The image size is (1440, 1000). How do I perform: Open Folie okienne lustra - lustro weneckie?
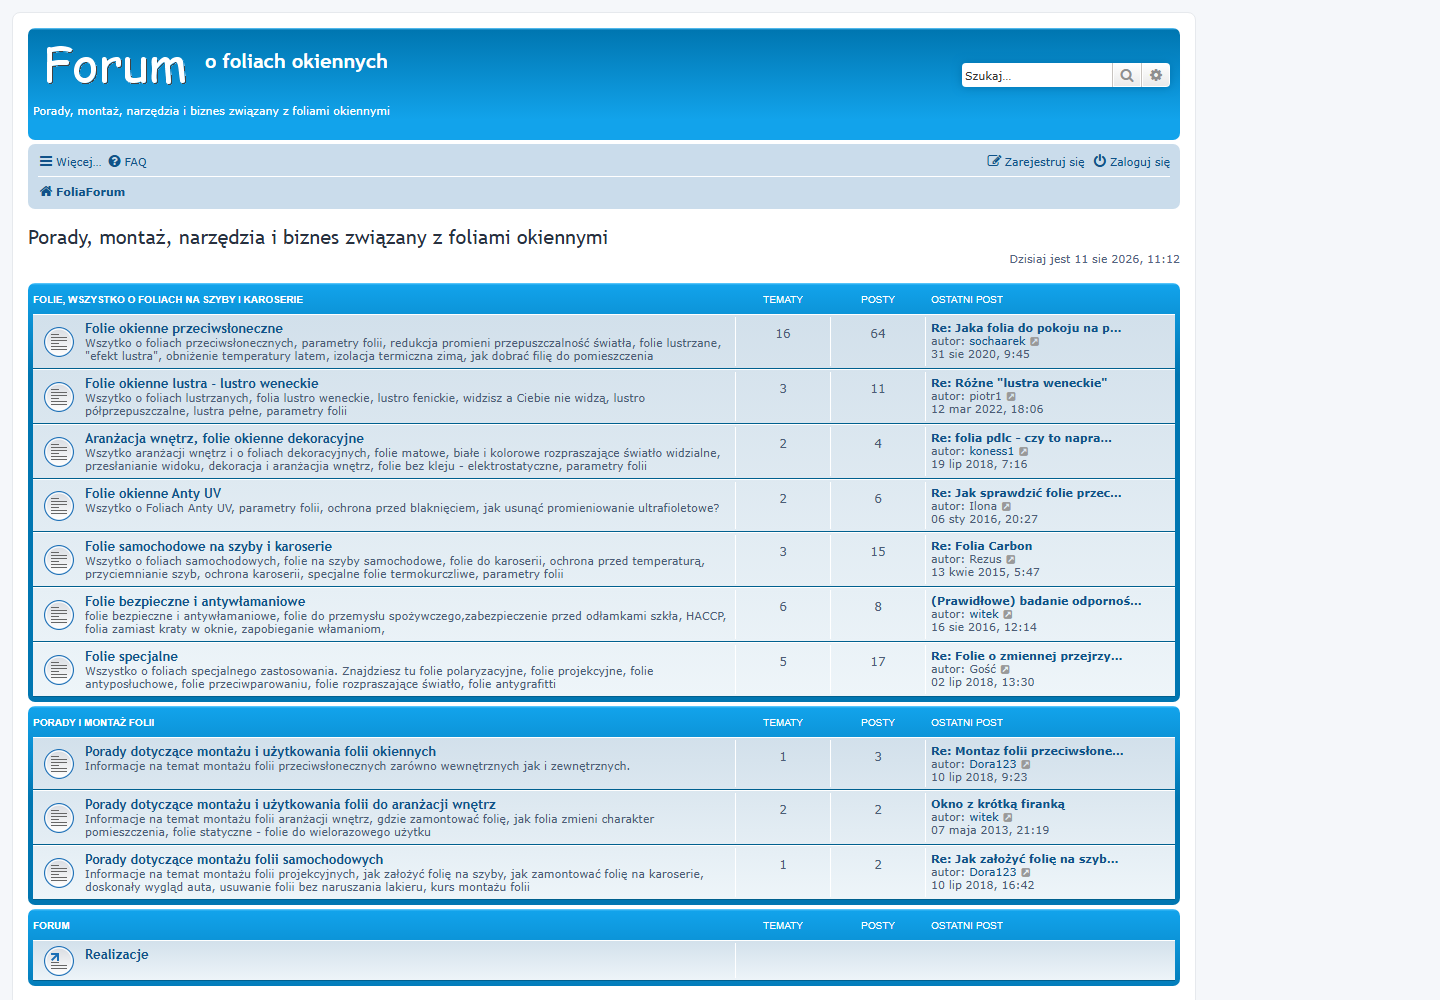click(202, 383)
